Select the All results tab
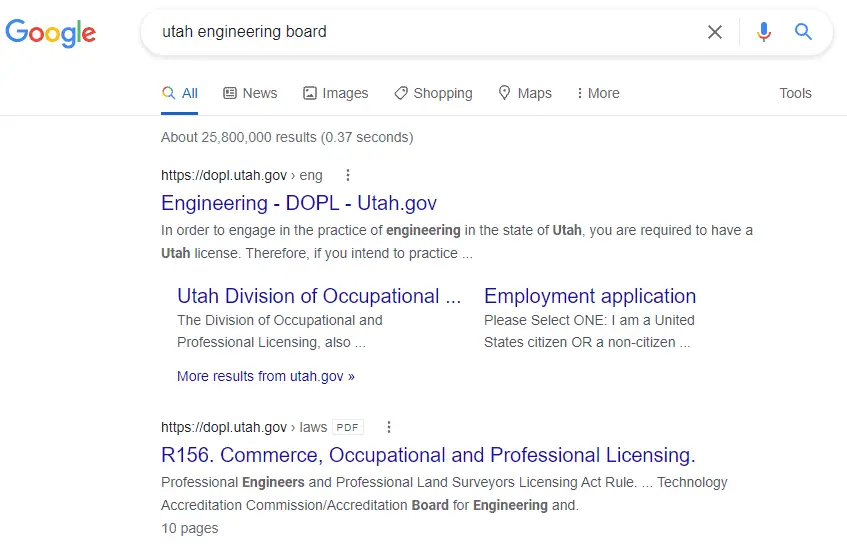Screen dimensions: 847x556 (180, 93)
